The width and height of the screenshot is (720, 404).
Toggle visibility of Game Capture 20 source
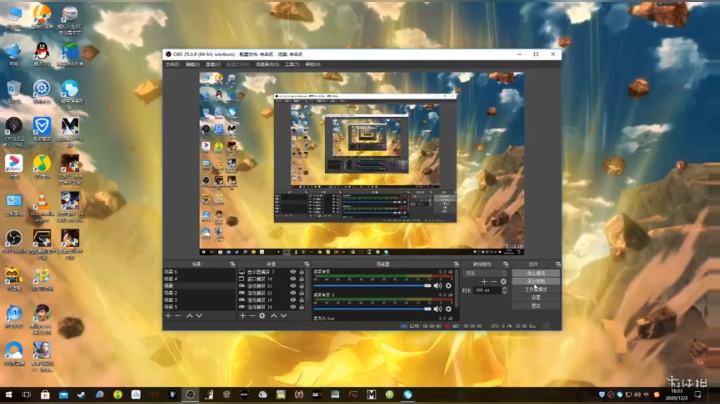tap(293, 293)
